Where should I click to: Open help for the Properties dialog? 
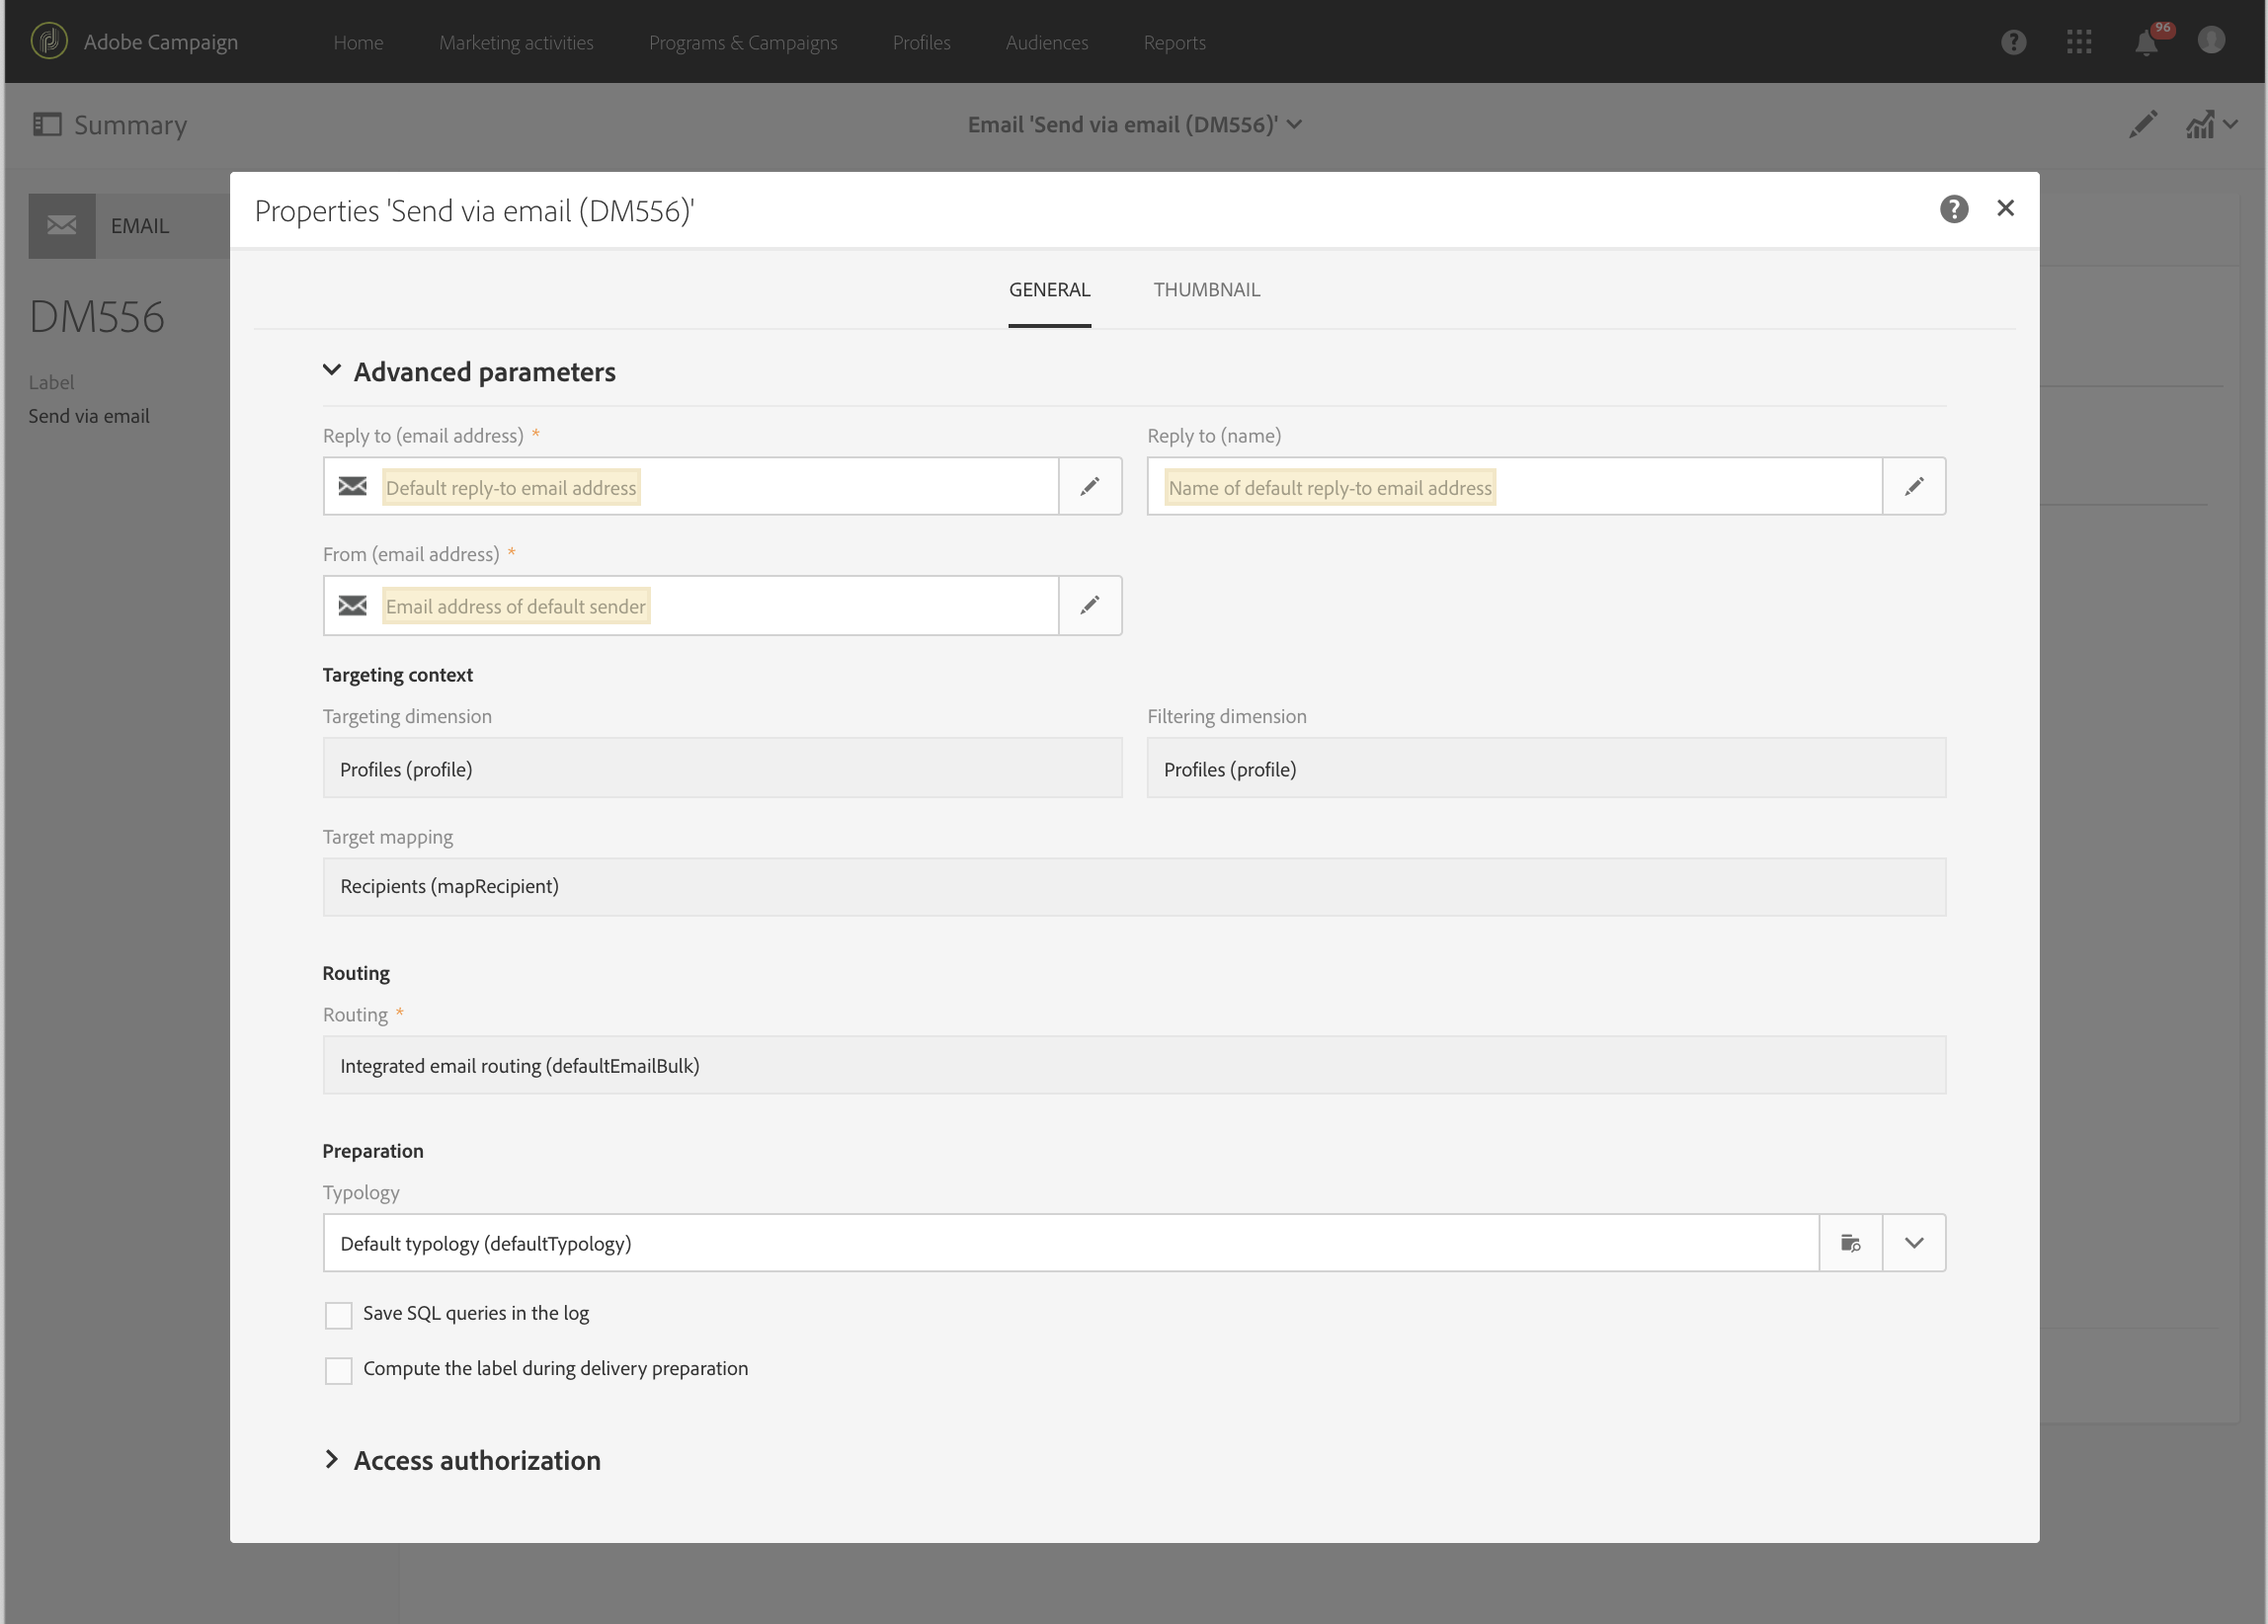point(1953,209)
